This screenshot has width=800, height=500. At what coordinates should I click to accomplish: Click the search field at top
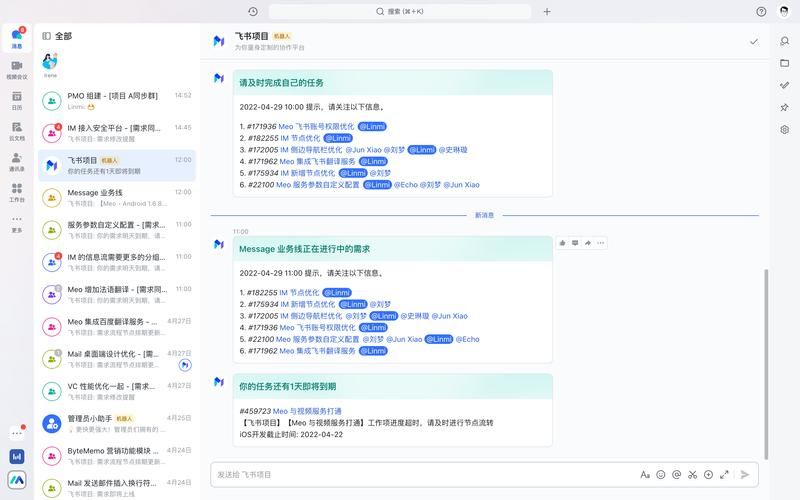[399, 11]
